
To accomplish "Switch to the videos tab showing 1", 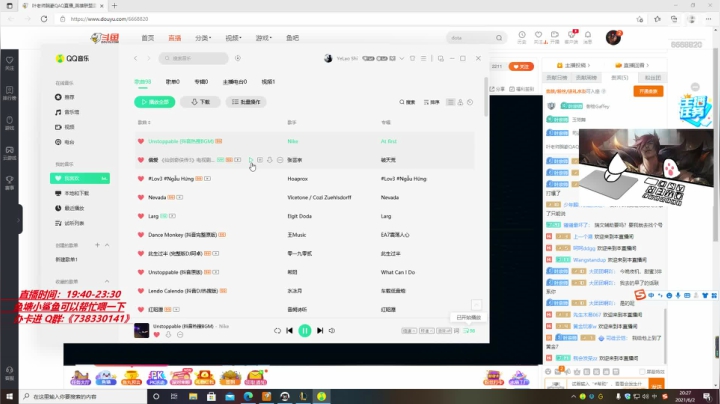I will [x=268, y=82].
